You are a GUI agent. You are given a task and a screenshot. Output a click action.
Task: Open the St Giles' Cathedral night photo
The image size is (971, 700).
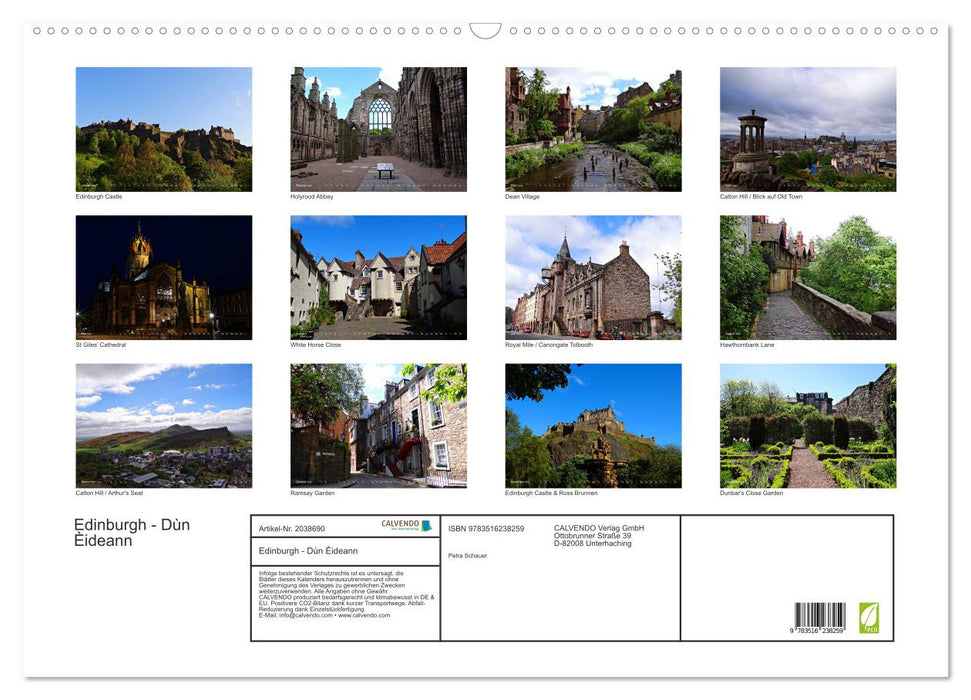click(x=164, y=276)
